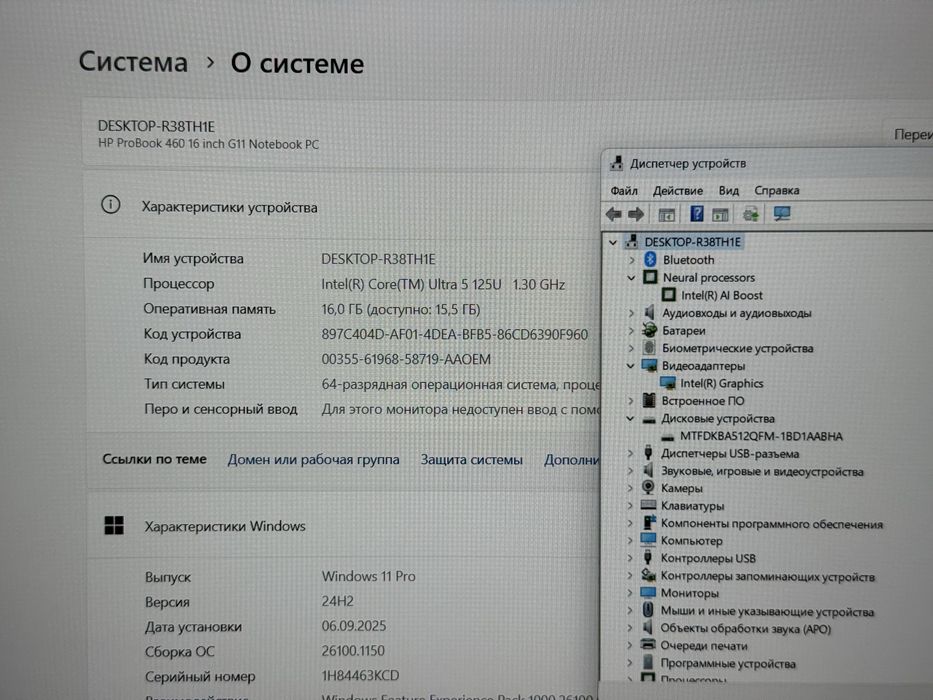Click the Windows 11 Pro edition value
The image size is (933, 700).
point(368,576)
